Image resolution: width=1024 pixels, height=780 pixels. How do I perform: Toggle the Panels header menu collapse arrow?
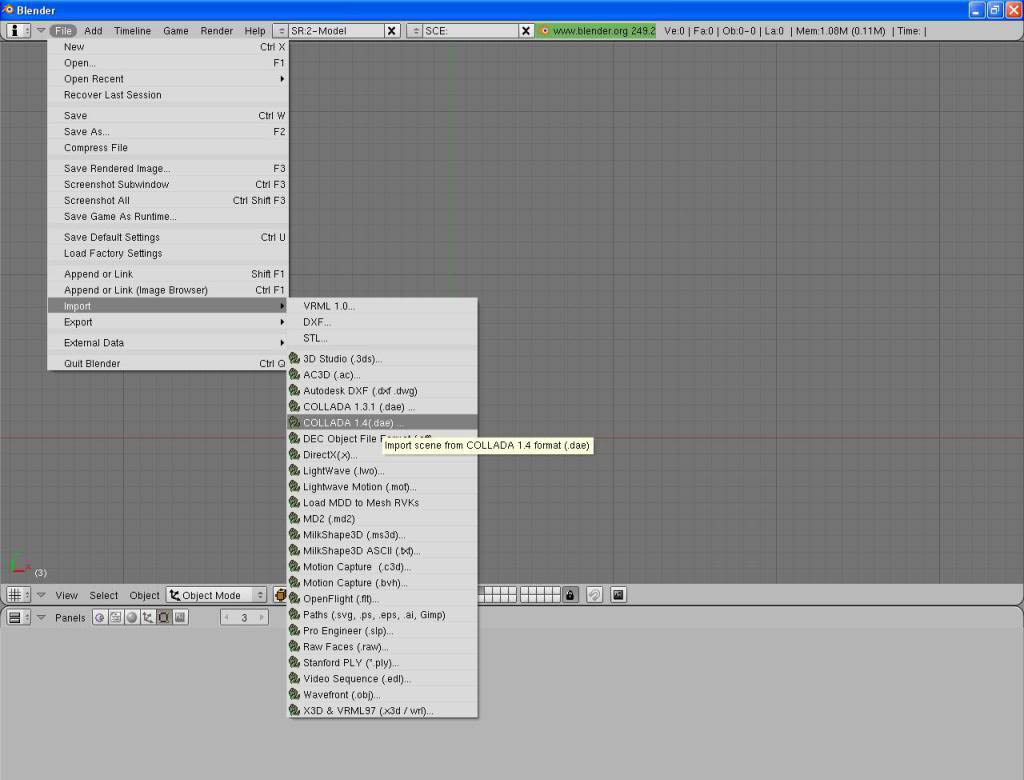pos(41,618)
